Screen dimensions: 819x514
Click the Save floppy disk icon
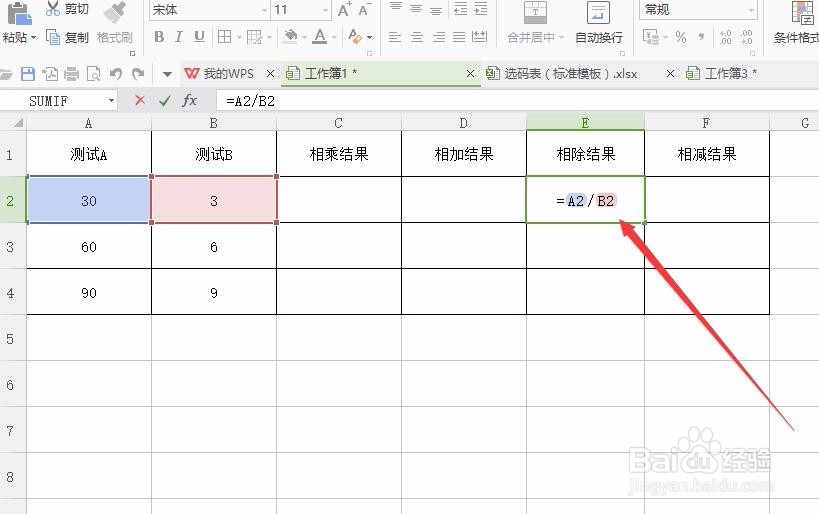(28, 74)
